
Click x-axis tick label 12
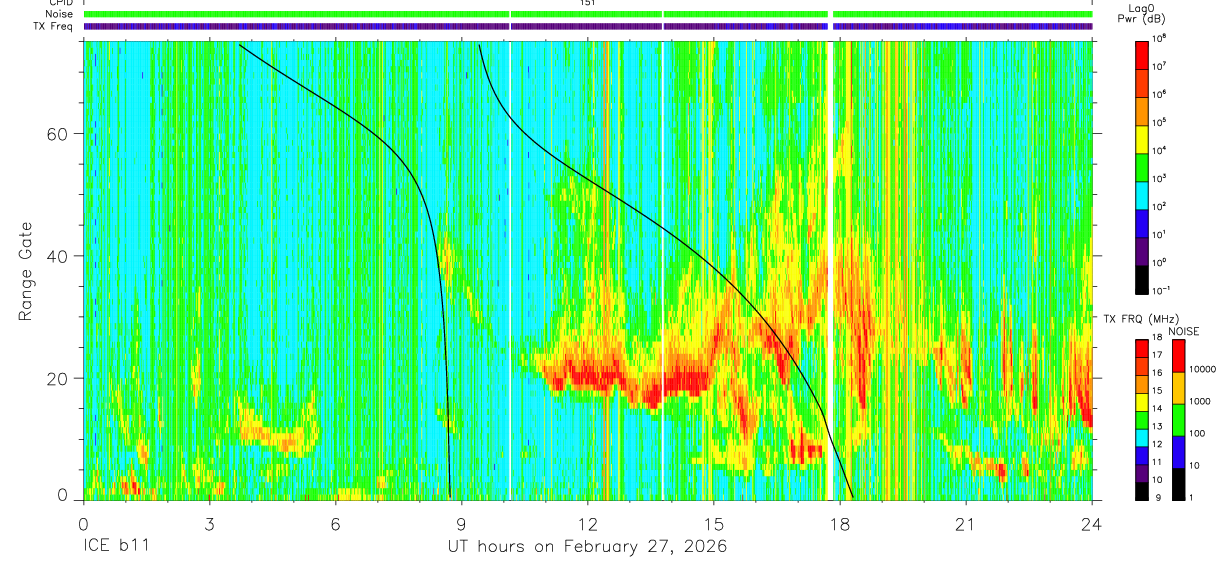click(587, 524)
